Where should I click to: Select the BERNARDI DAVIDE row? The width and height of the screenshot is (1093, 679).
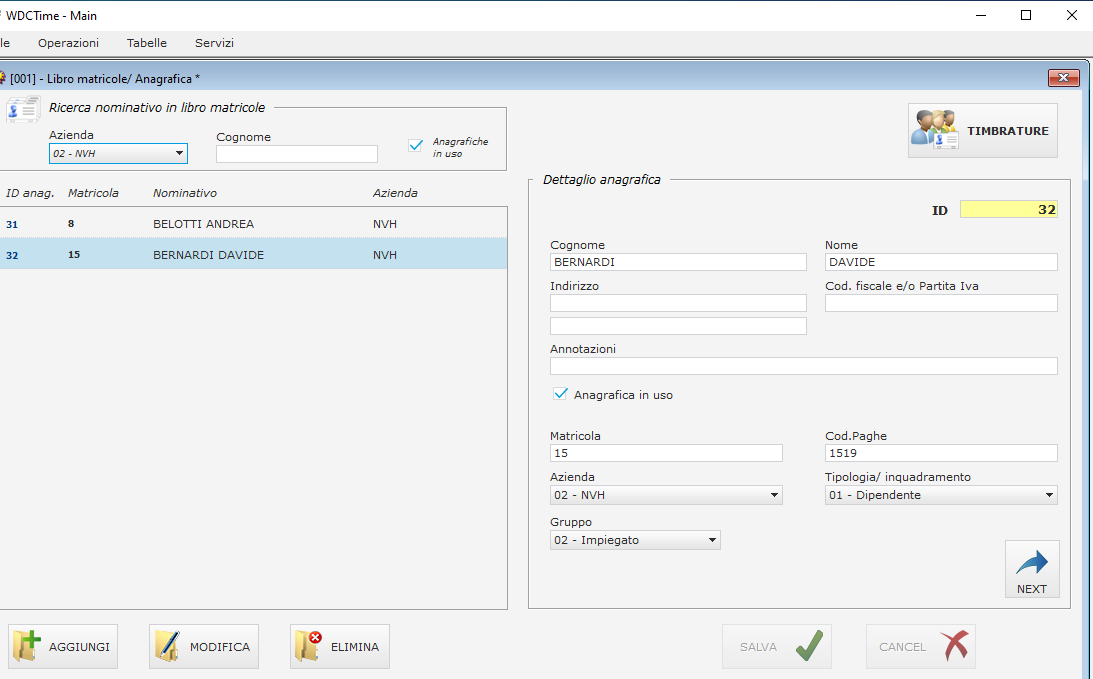(253, 254)
